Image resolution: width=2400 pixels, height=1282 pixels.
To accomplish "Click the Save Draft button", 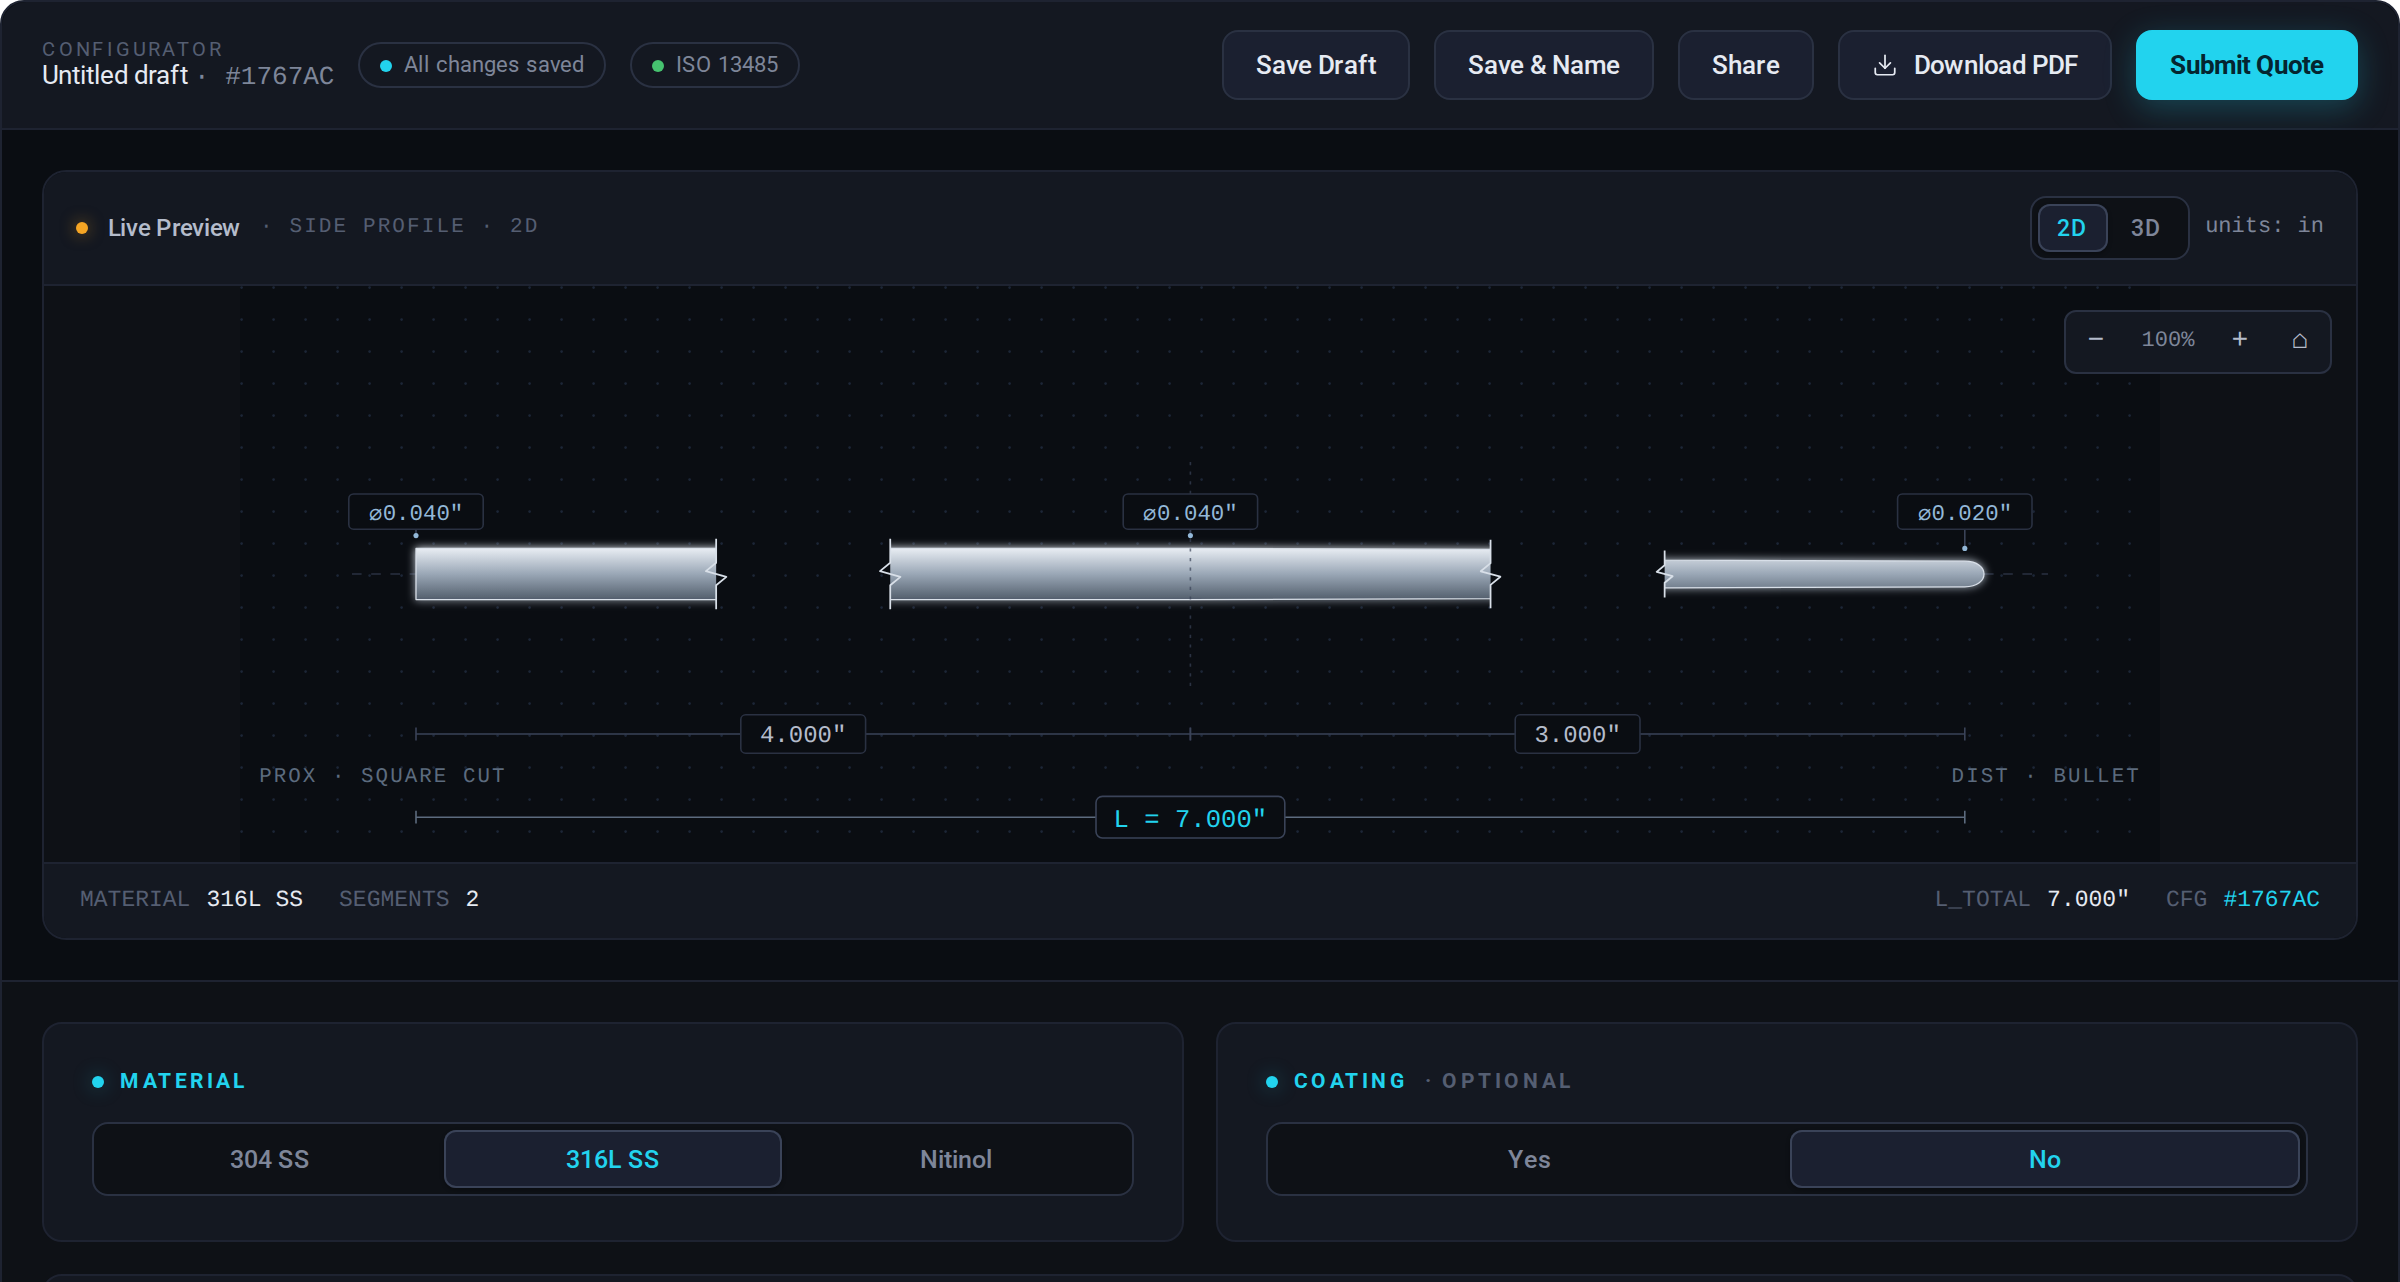I will point(1315,65).
